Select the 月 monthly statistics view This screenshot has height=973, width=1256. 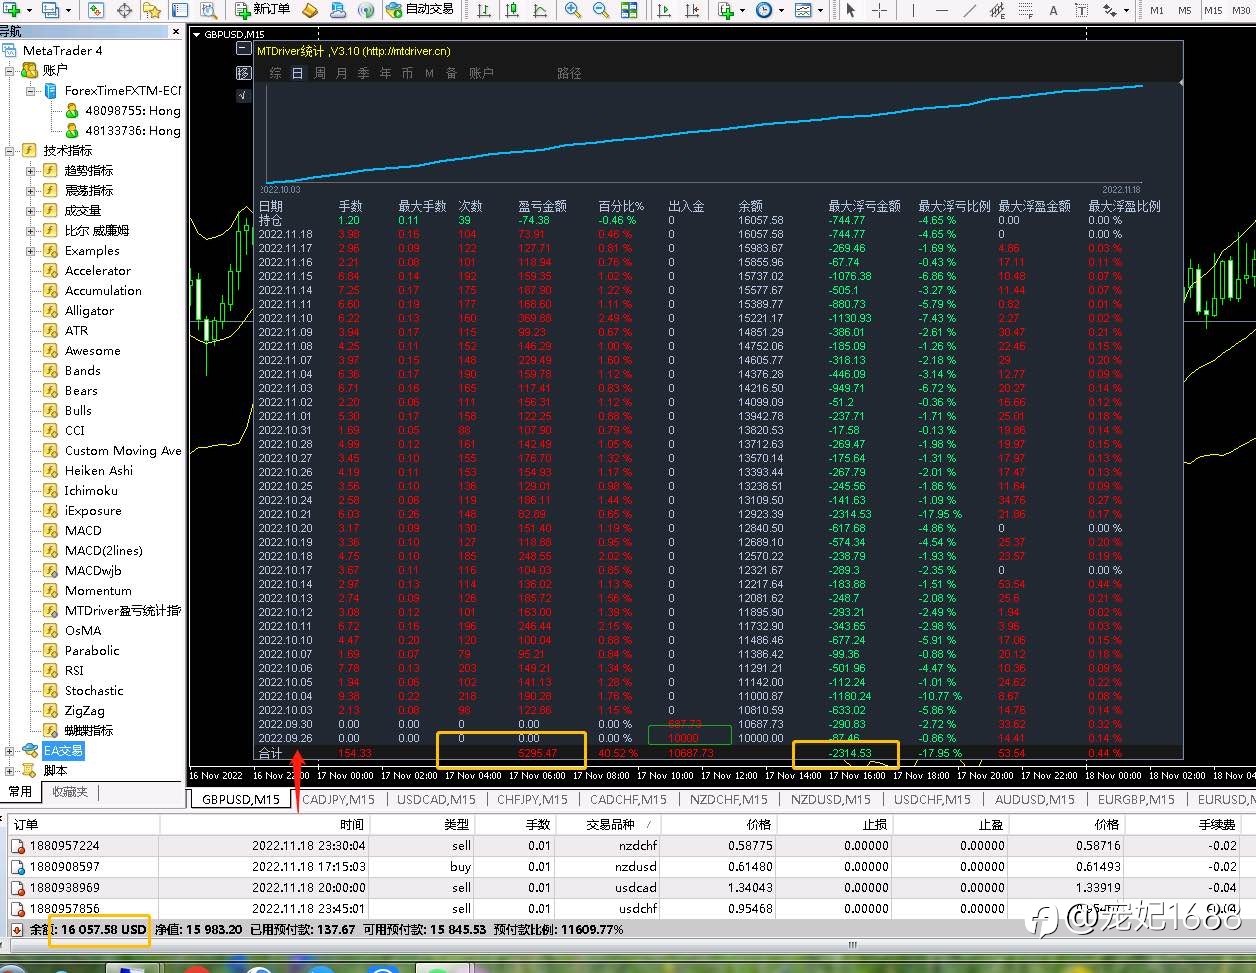341,73
